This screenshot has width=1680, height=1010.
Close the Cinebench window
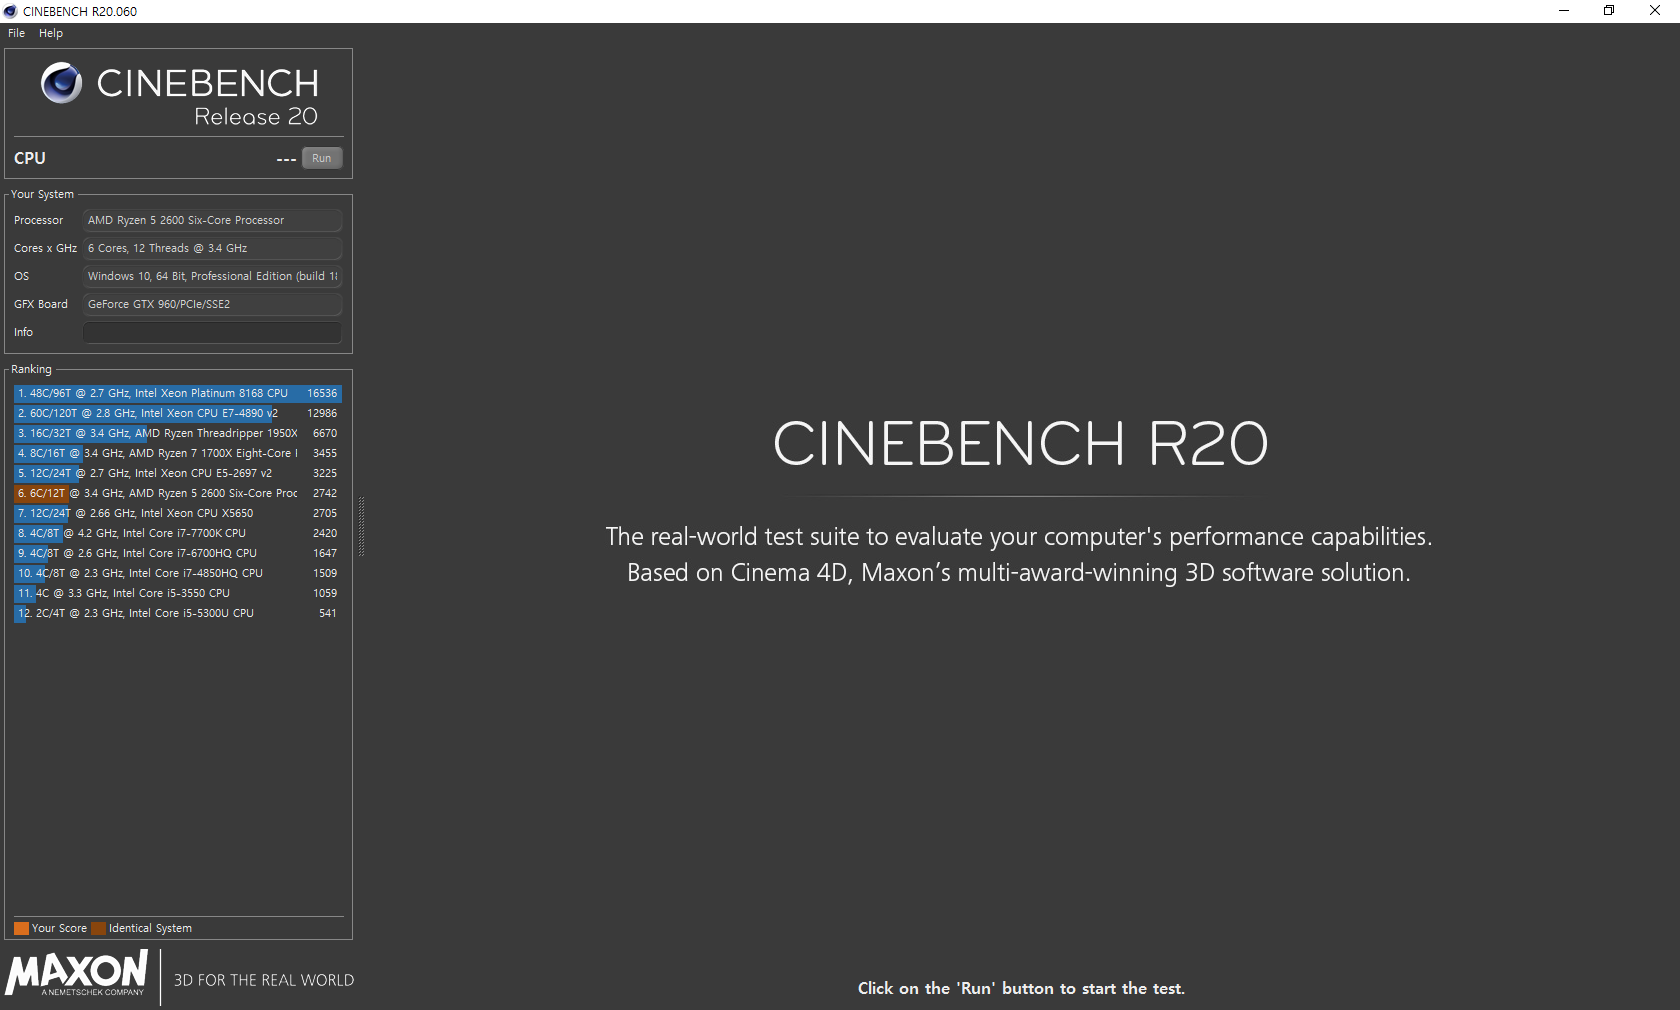click(x=1655, y=11)
